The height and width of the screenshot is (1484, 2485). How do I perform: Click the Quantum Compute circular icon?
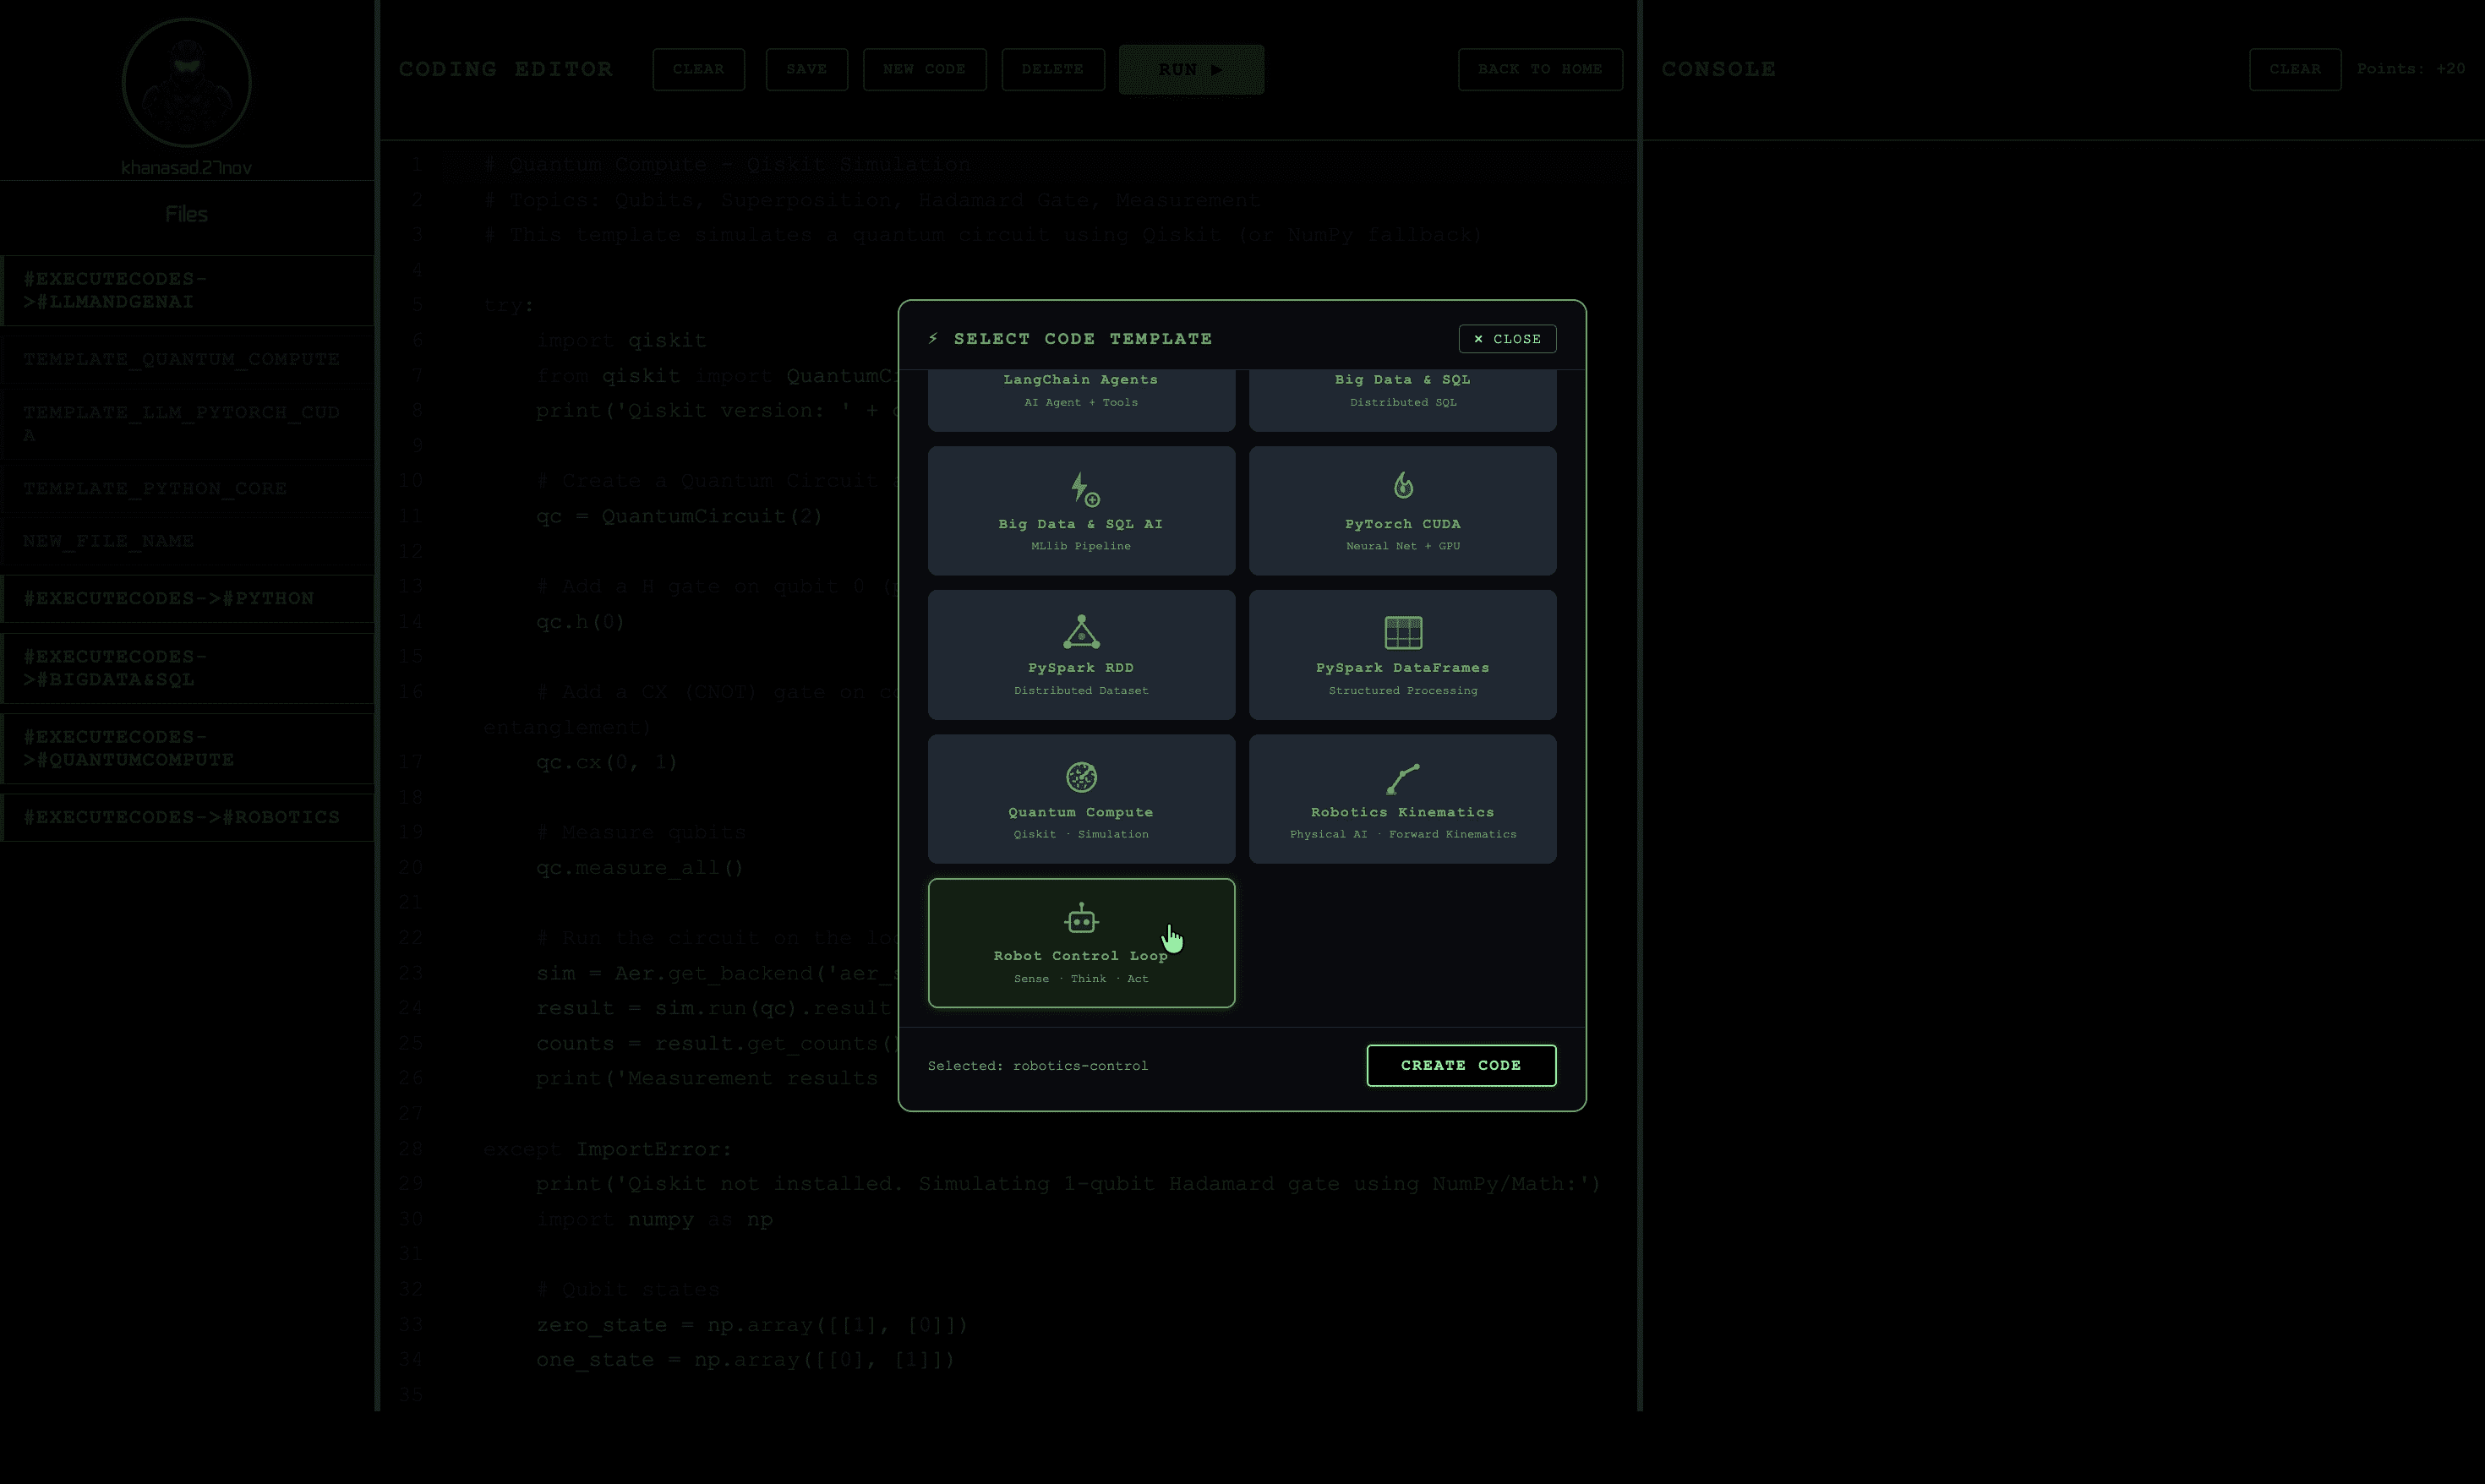click(1081, 777)
